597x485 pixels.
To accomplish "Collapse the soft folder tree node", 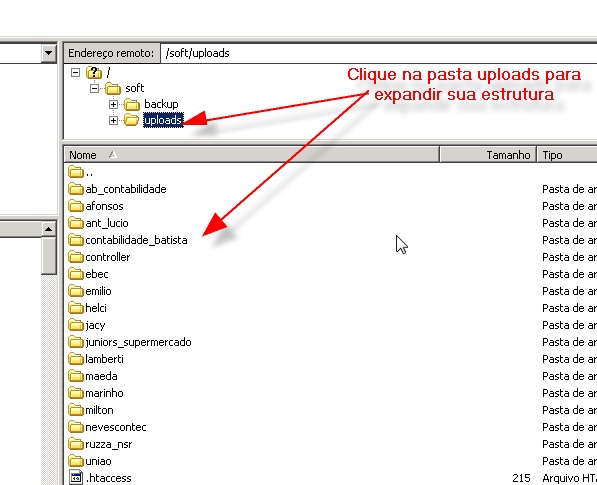I will click(x=94, y=89).
